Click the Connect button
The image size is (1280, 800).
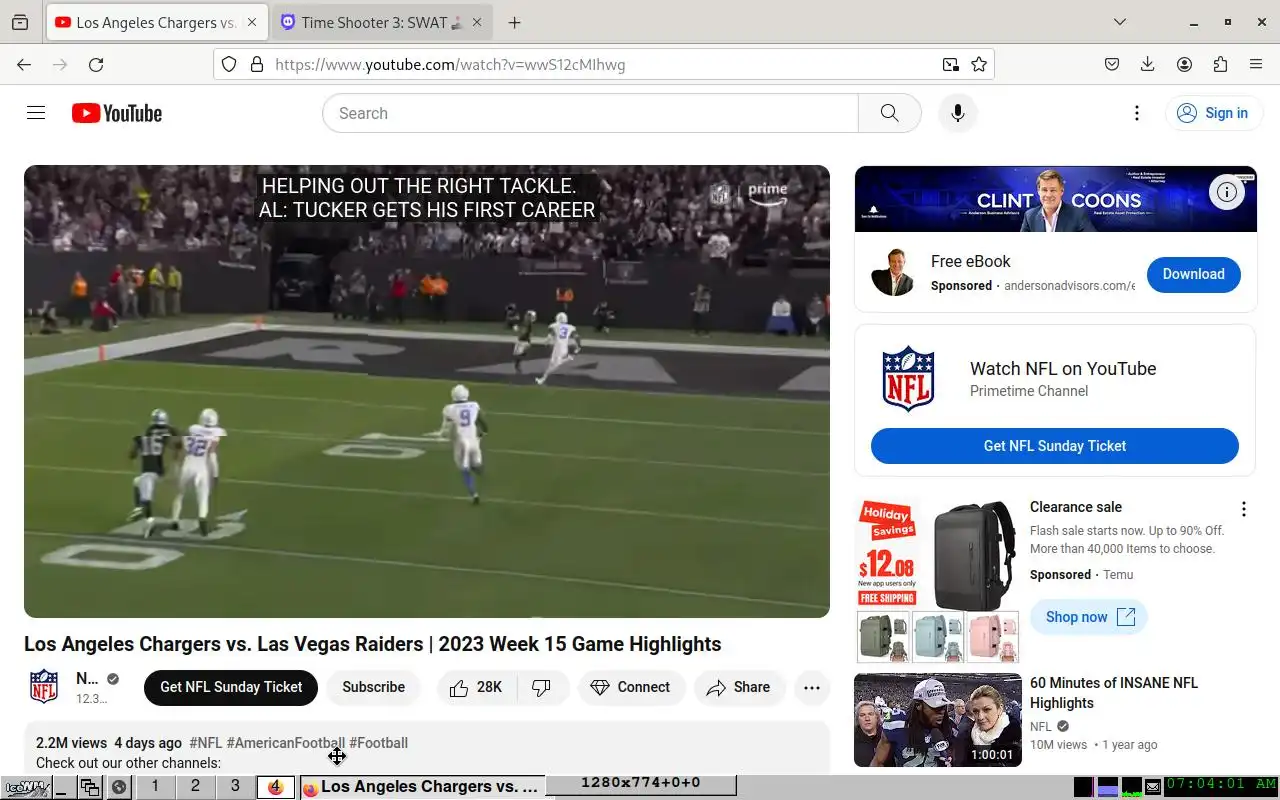(631, 687)
